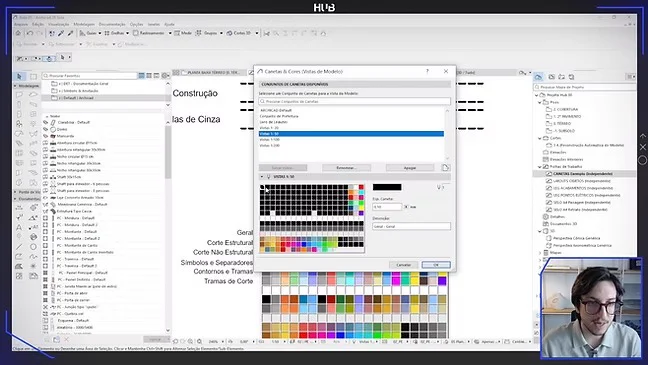This screenshot has width=648, height=365.
Task: Pick the purple pen in the pen grid's right column
Action: 361,213
